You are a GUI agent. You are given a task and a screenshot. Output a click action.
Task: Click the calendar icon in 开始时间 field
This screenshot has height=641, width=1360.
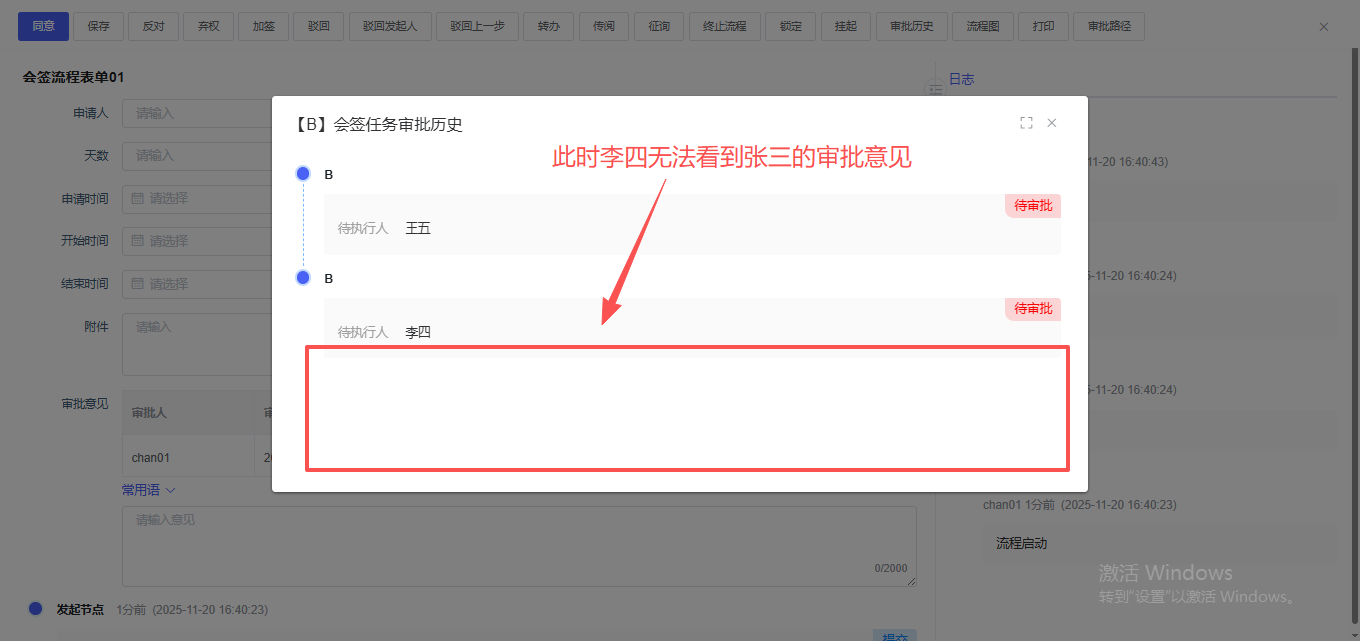coord(137,241)
